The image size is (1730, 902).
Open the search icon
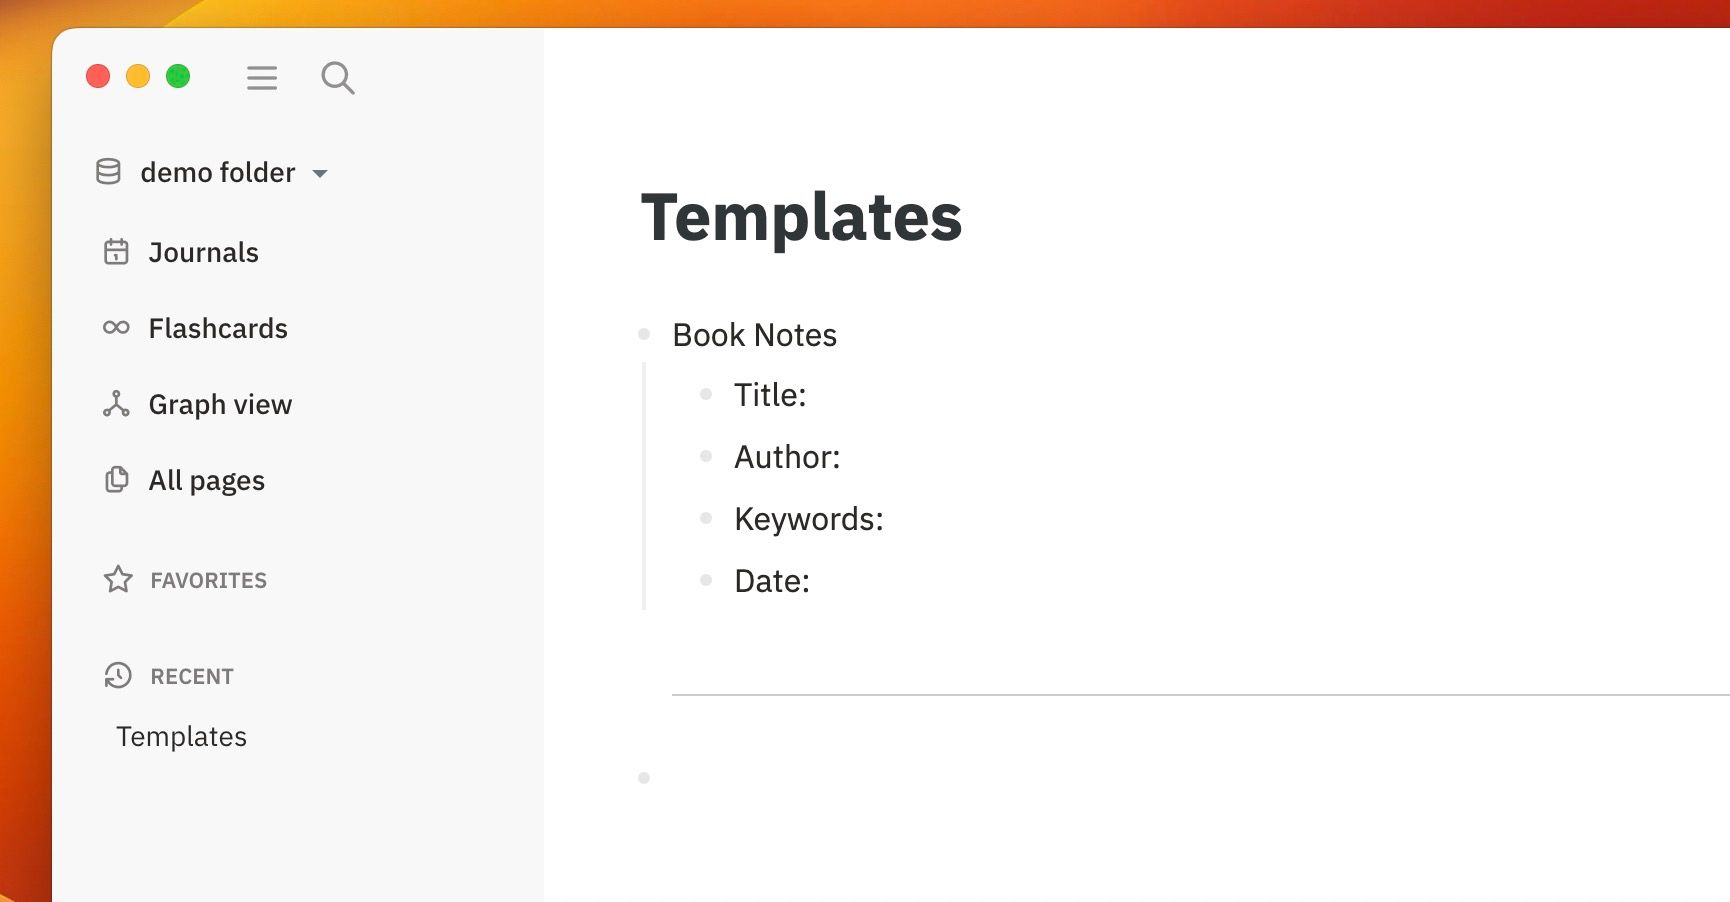pos(338,78)
